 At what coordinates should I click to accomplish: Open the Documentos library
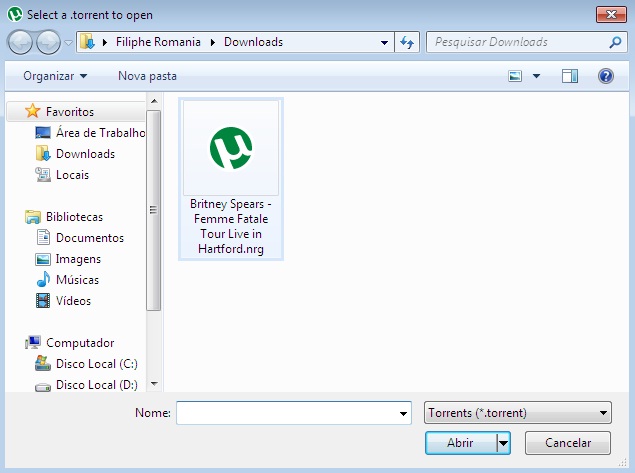[x=90, y=238]
